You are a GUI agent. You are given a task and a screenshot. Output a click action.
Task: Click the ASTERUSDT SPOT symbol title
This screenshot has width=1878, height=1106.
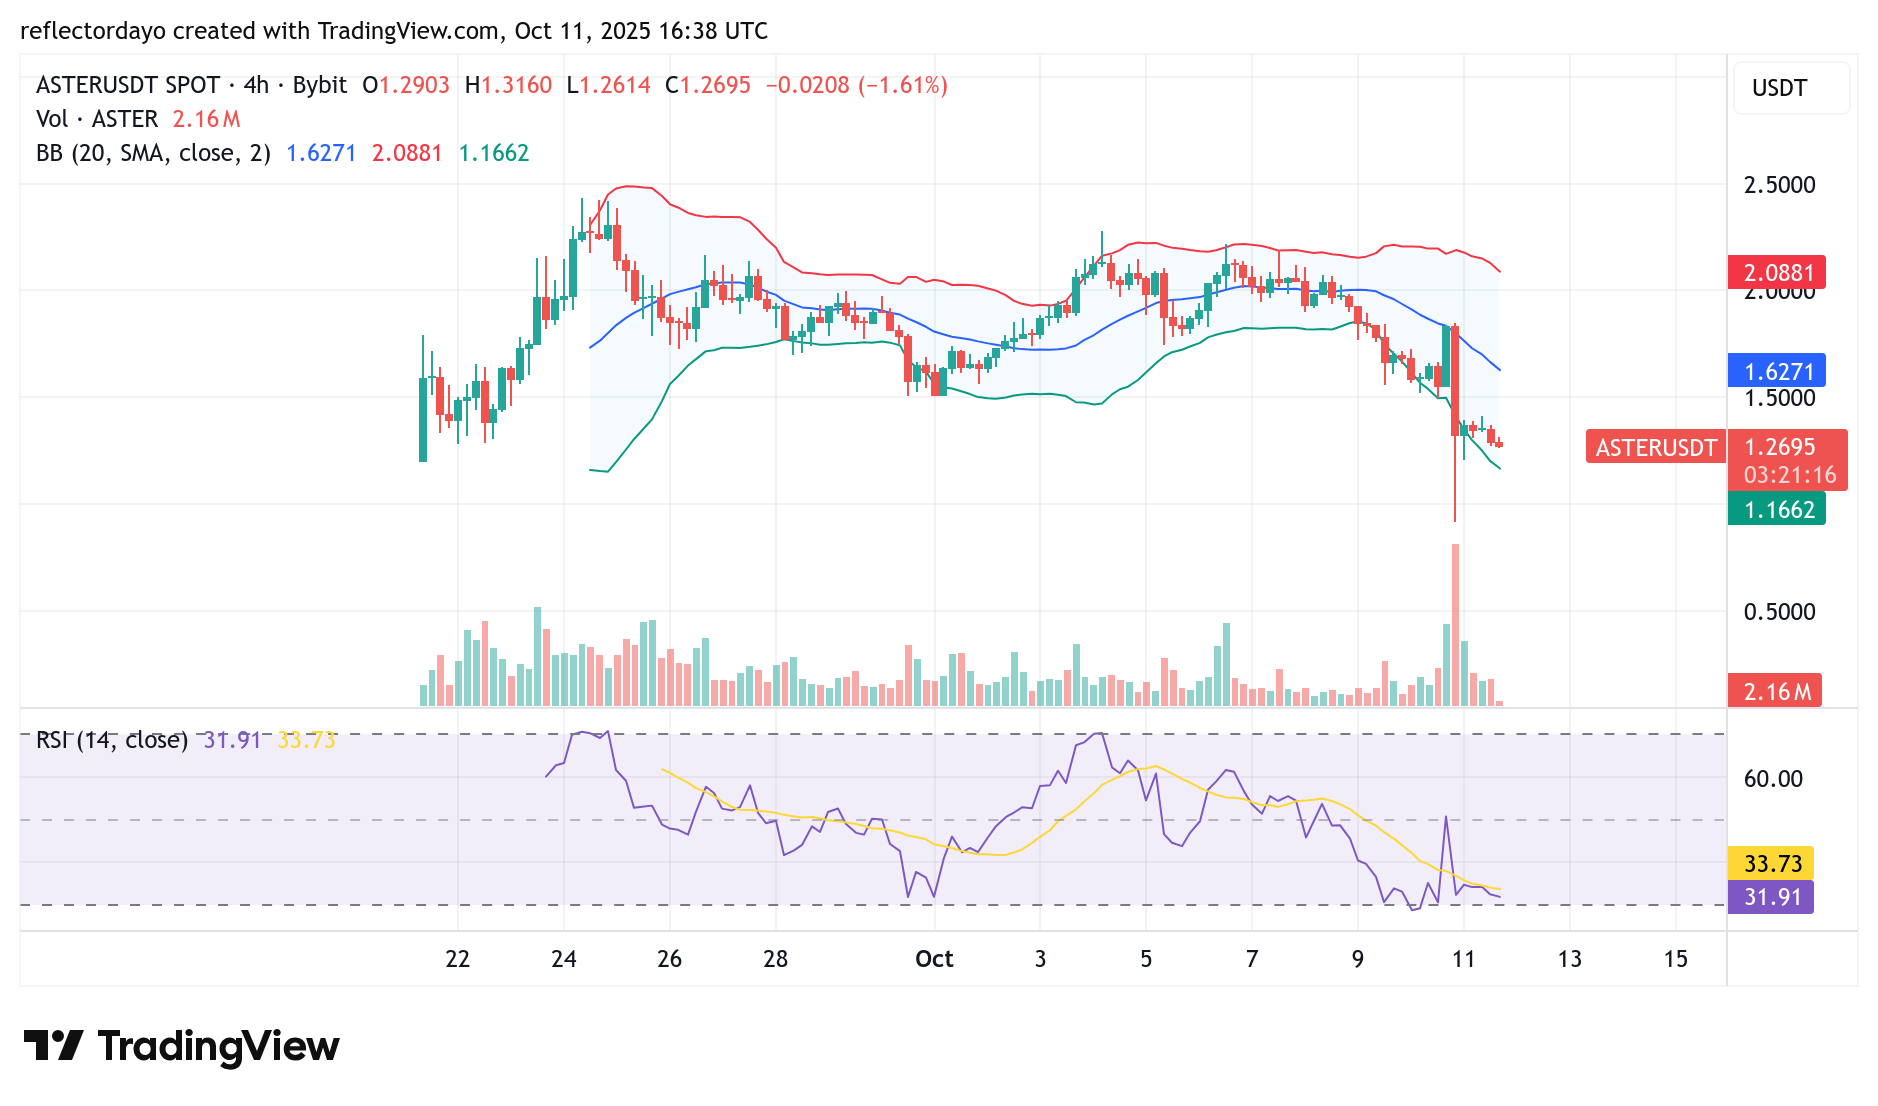(128, 85)
